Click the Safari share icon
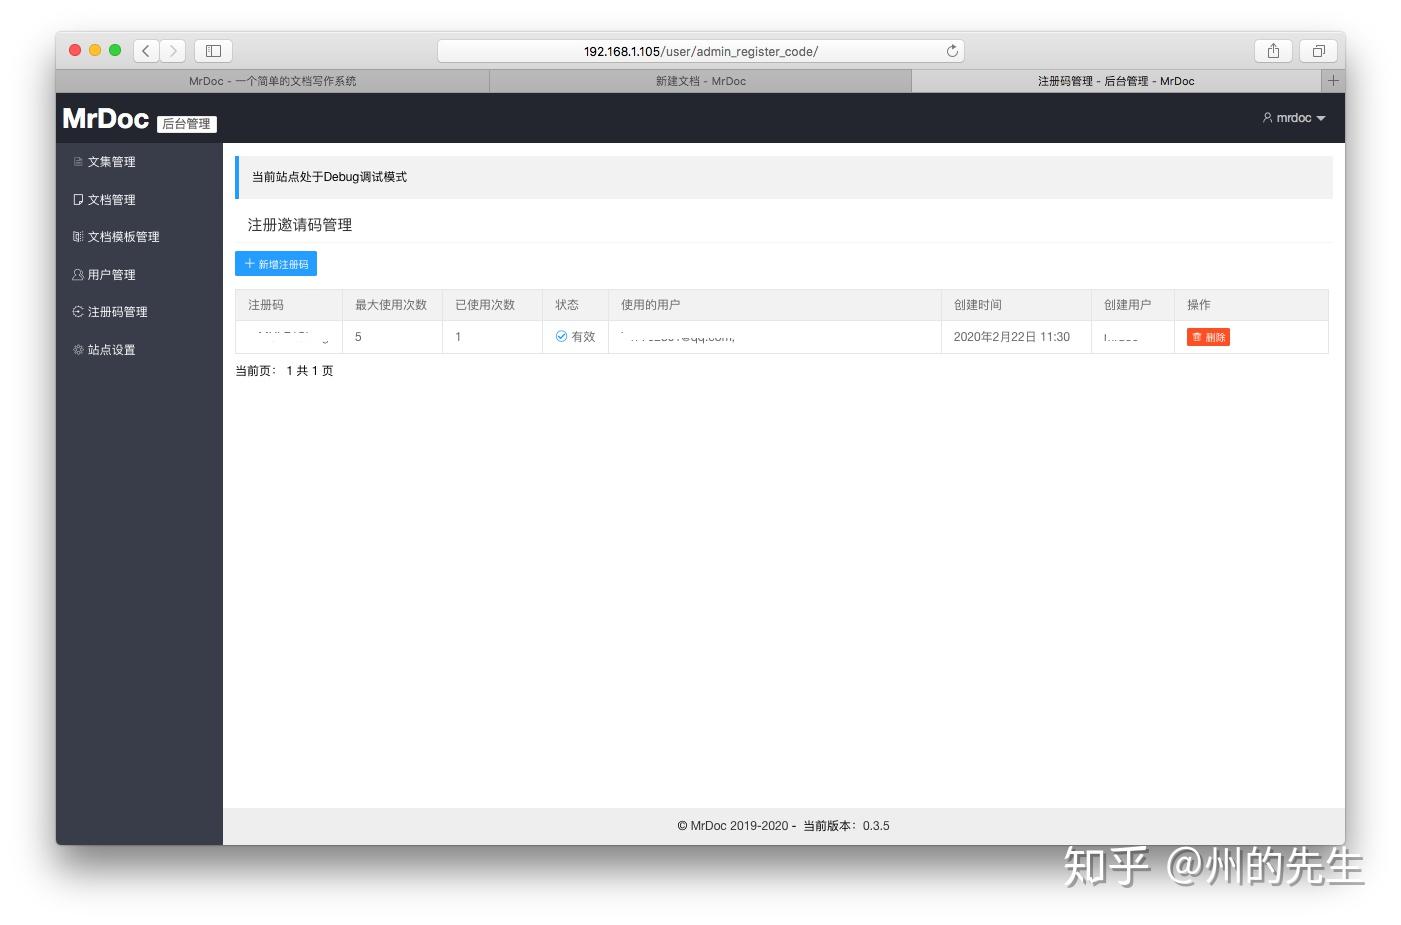Viewport: 1401px width, 925px height. (1272, 50)
